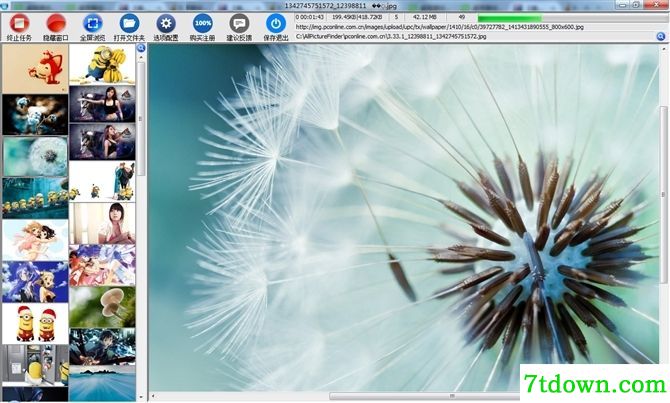This screenshot has height=403, width=670.
Task: Select the minion with bananas thumbnail
Action: pos(103,65)
